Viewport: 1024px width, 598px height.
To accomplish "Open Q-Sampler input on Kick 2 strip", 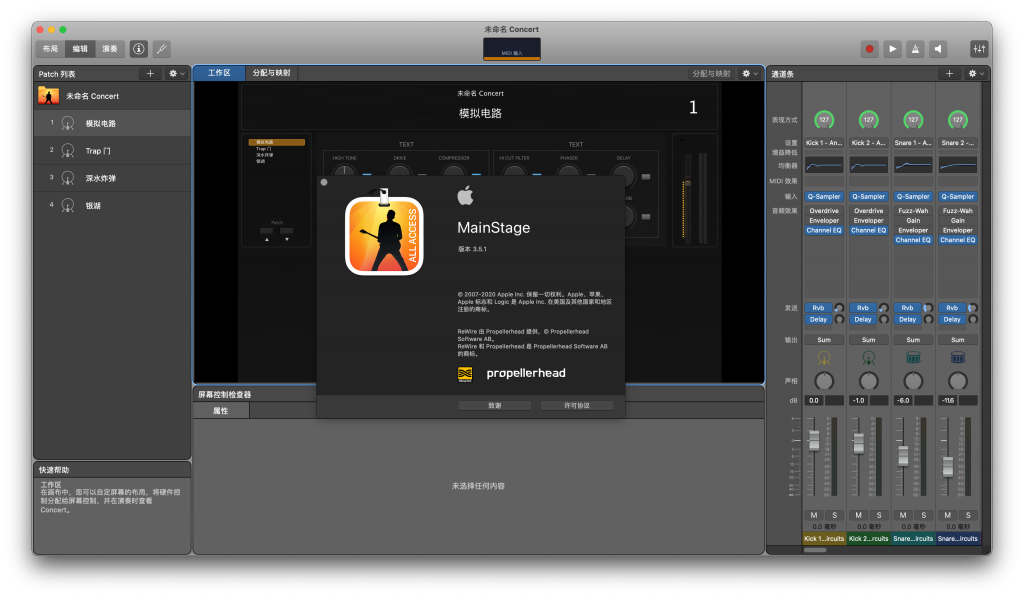I will coord(869,197).
